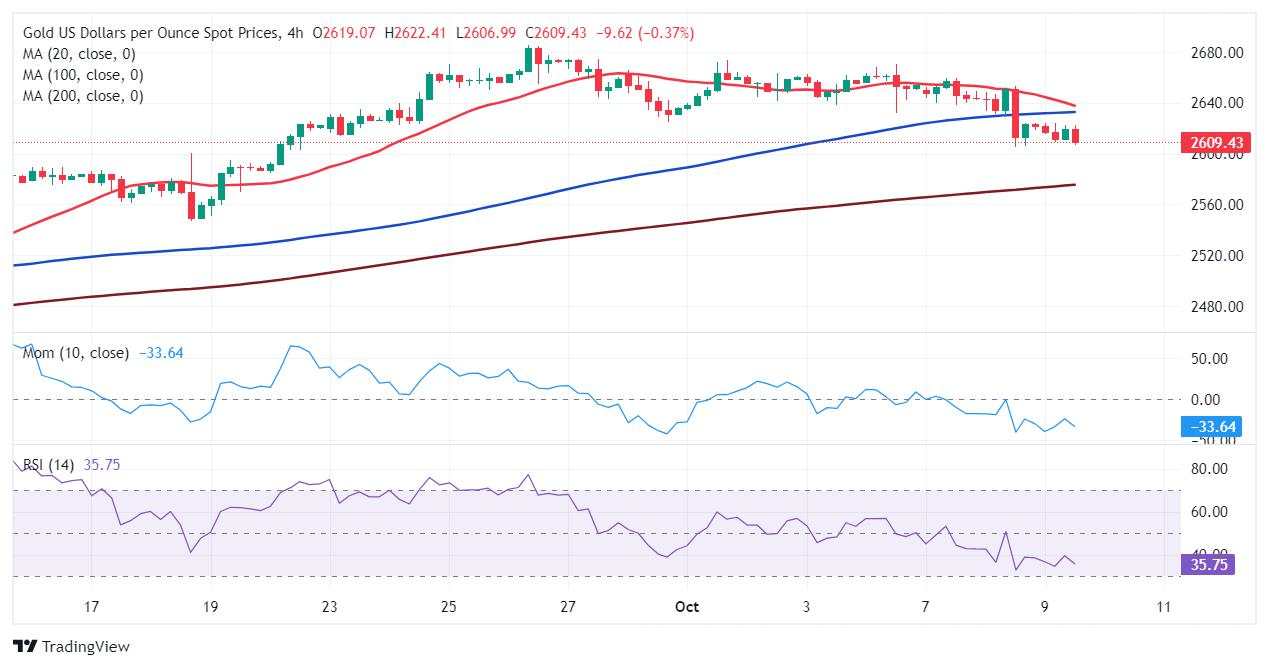Click the 23 date marker on time axis
1269x668 pixels.
[330, 606]
